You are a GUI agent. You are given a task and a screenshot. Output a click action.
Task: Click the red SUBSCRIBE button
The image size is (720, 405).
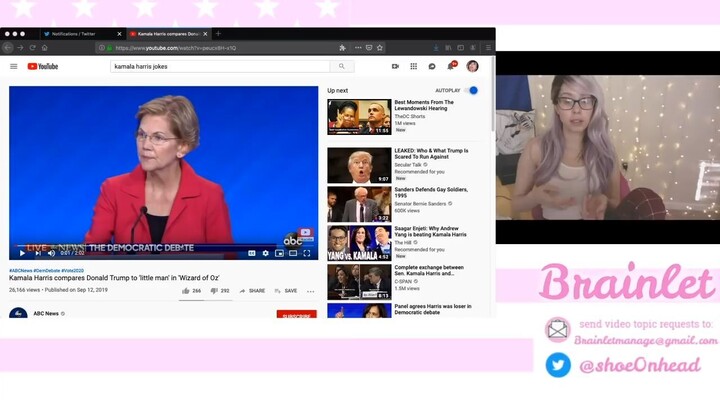point(297,315)
